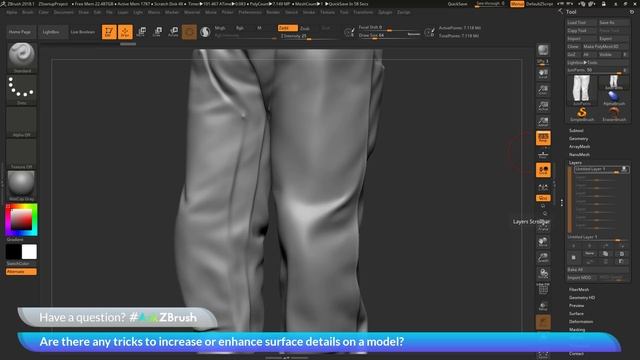This screenshot has width=640, height=360.
Task: Expand the Geometry section
Action: (x=578, y=139)
